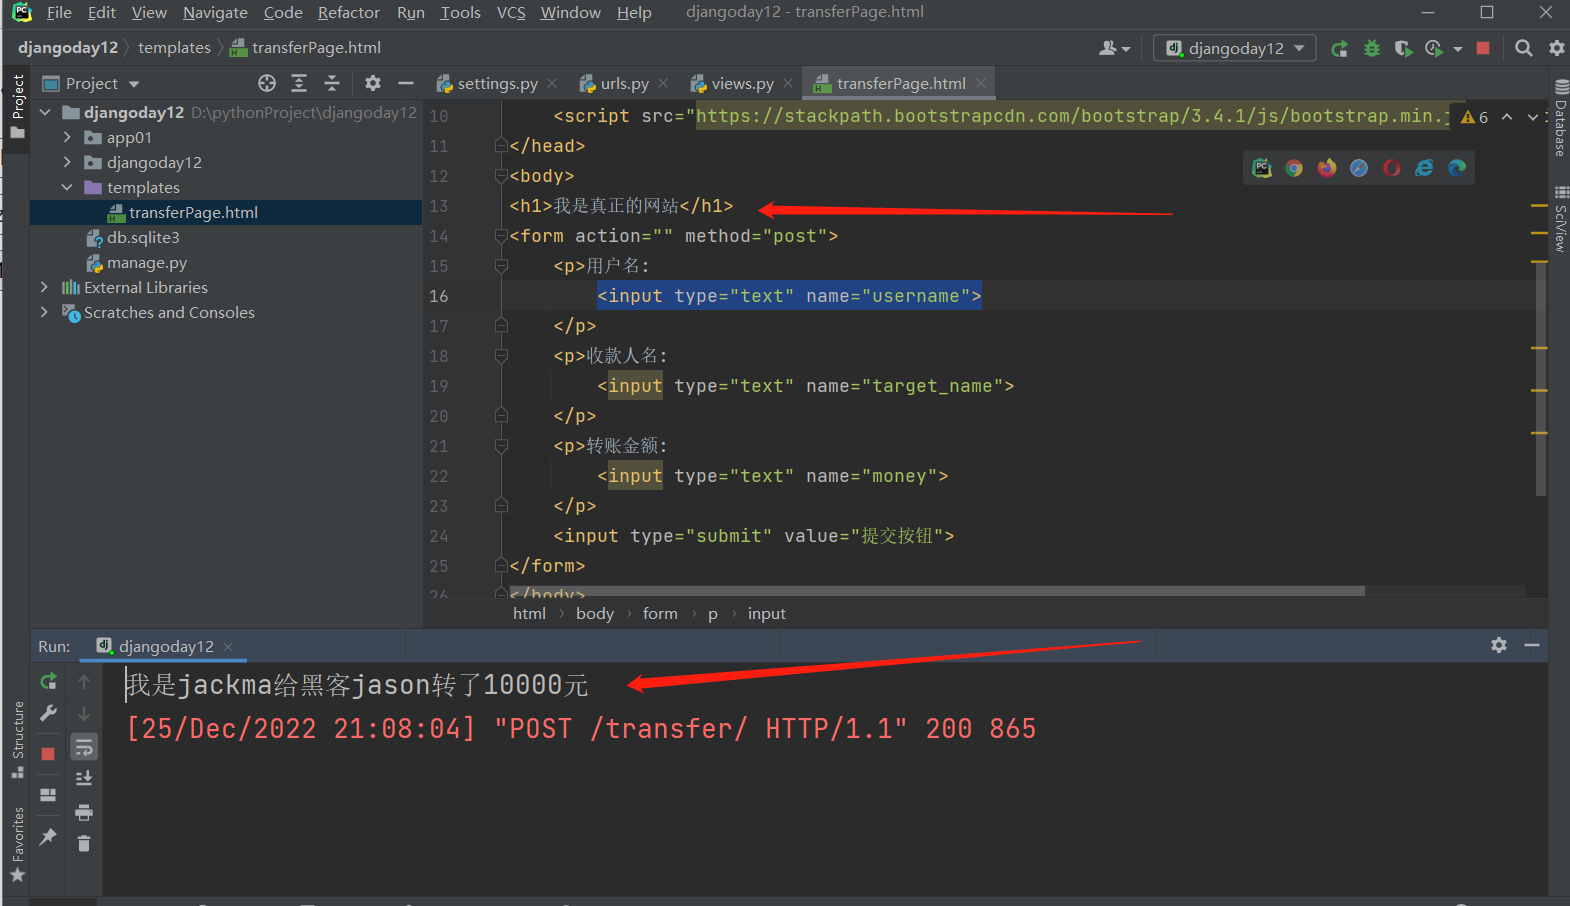Click 'templates' in the navigation bar
Screen dimensions: 1570x906
tap(174, 48)
